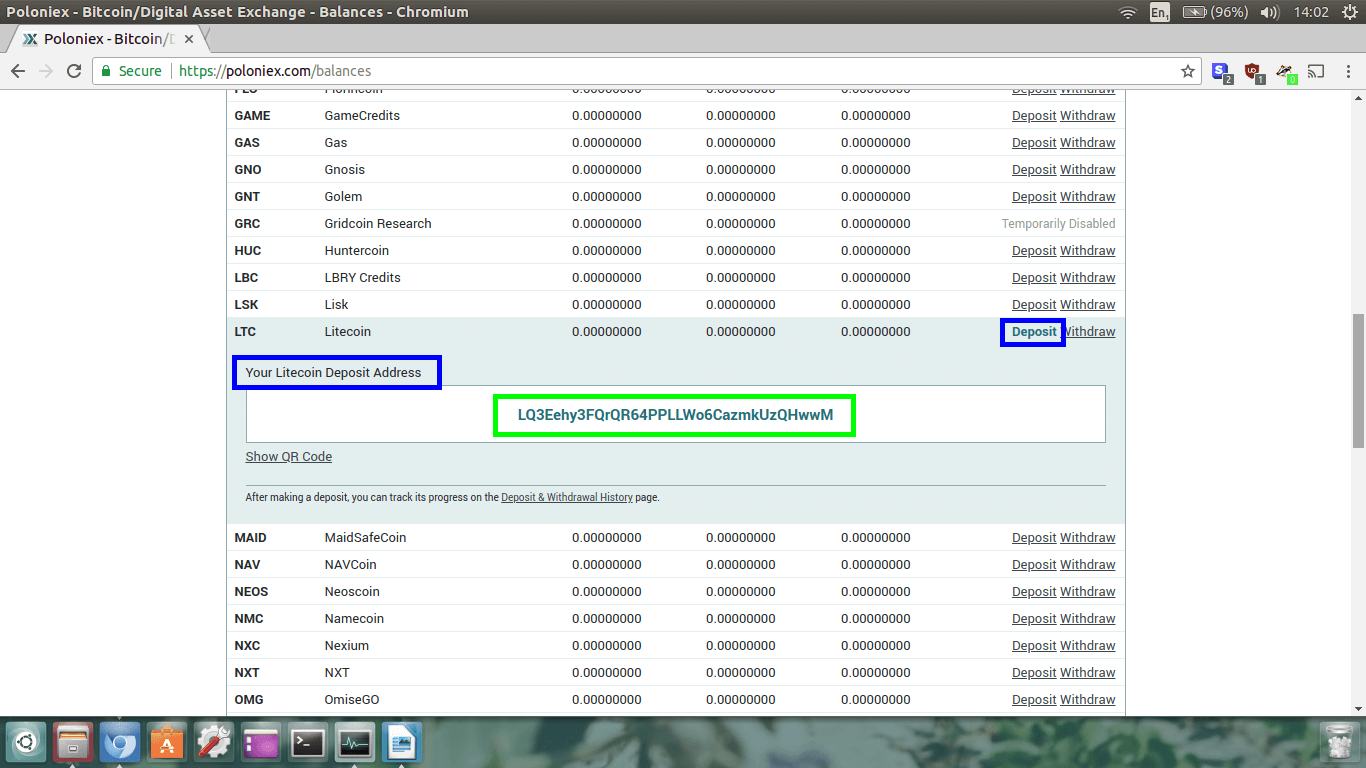This screenshot has width=1366, height=768.
Task: Click Withdraw in the Lisk row
Action: (1088, 305)
